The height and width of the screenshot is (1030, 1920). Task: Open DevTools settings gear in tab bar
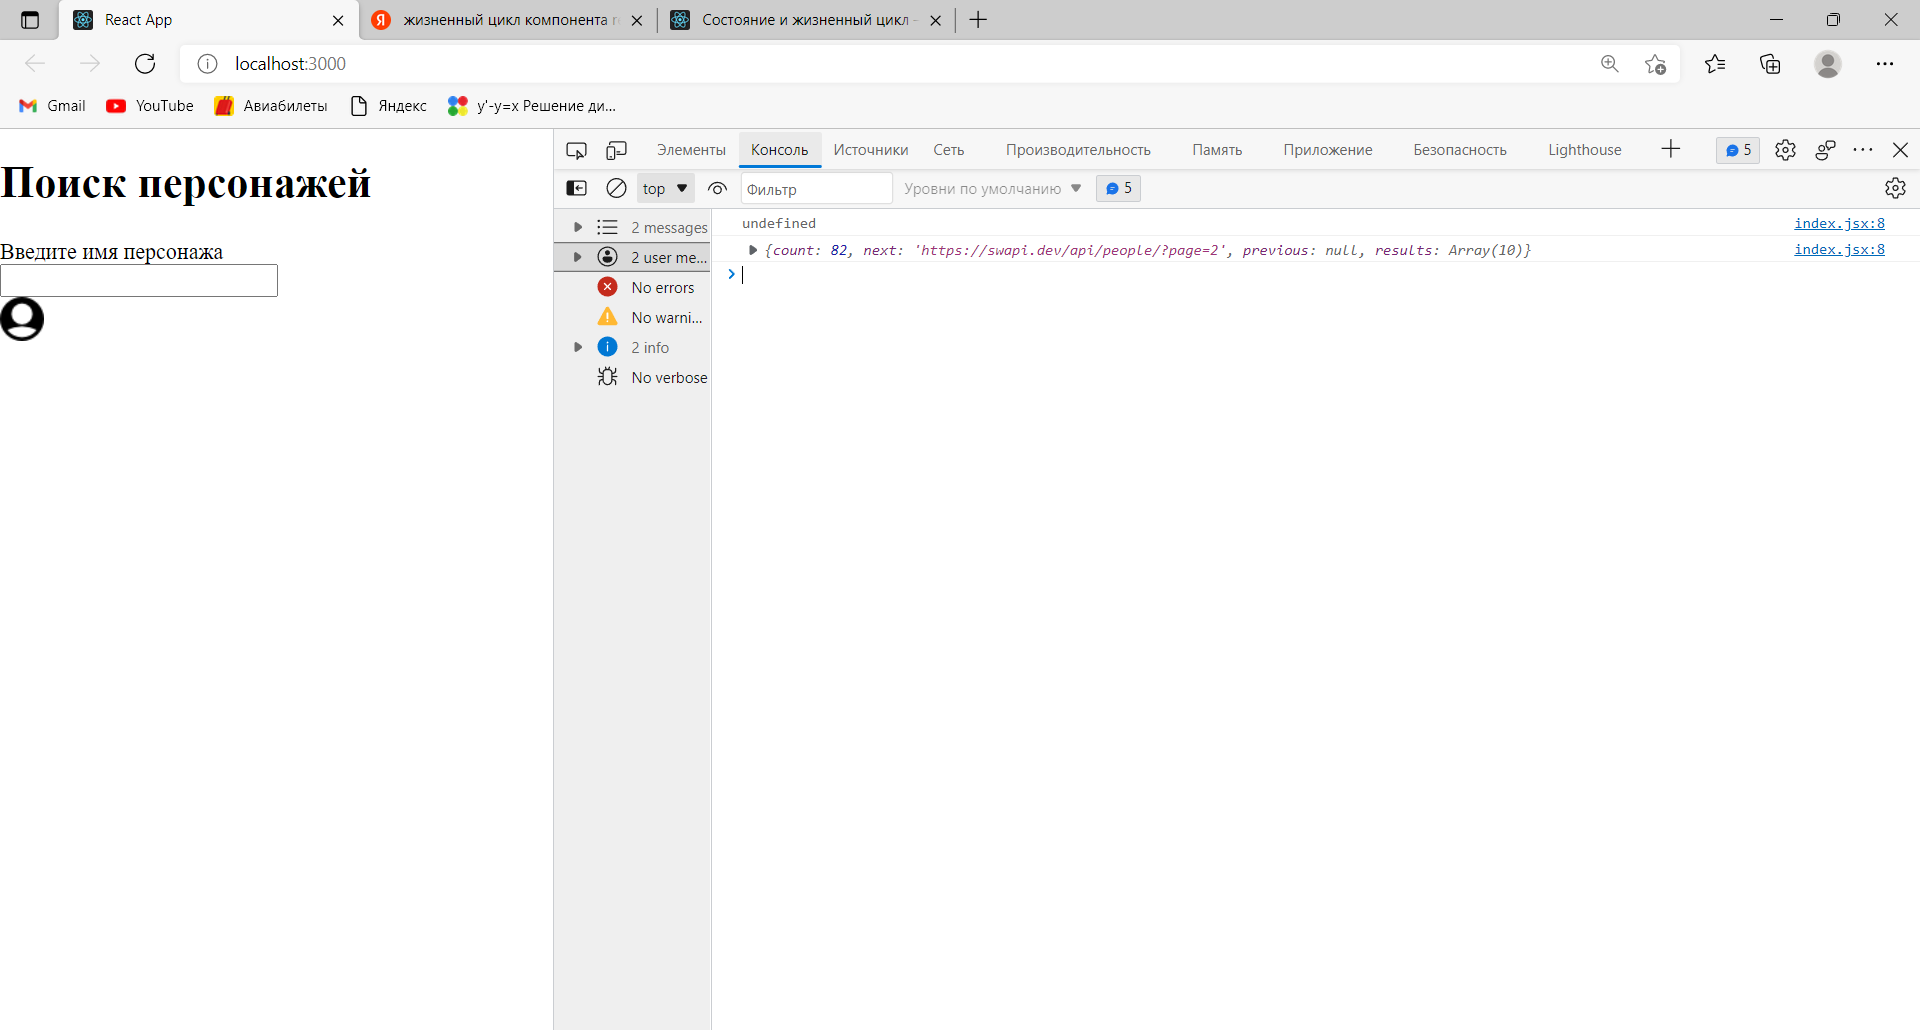[1785, 150]
